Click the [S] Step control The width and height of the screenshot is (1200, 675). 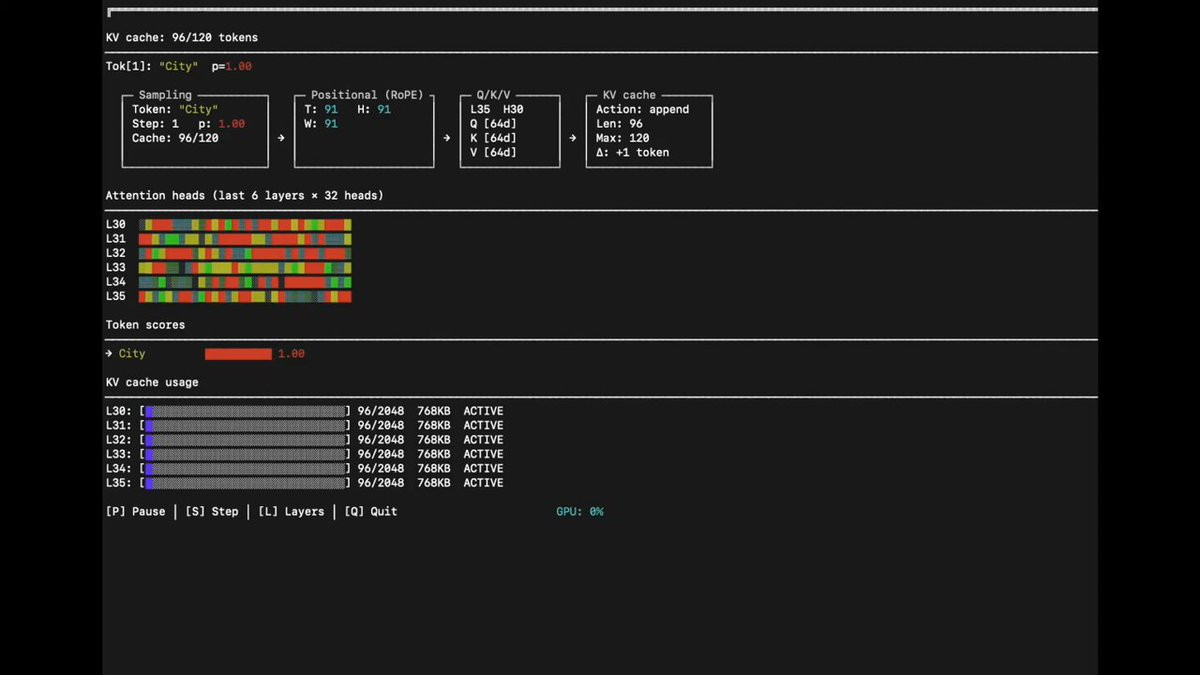click(x=212, y=511)
